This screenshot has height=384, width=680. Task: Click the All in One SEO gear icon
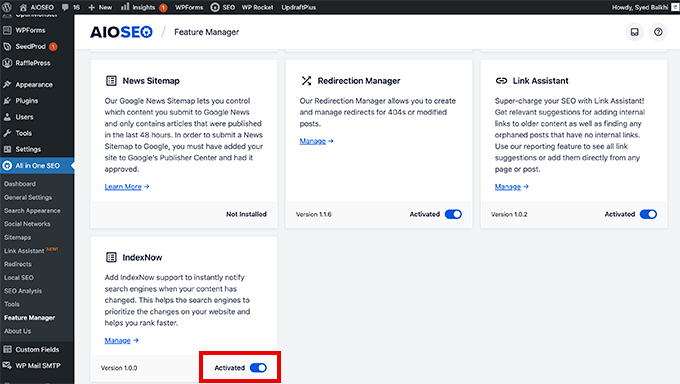7,166
